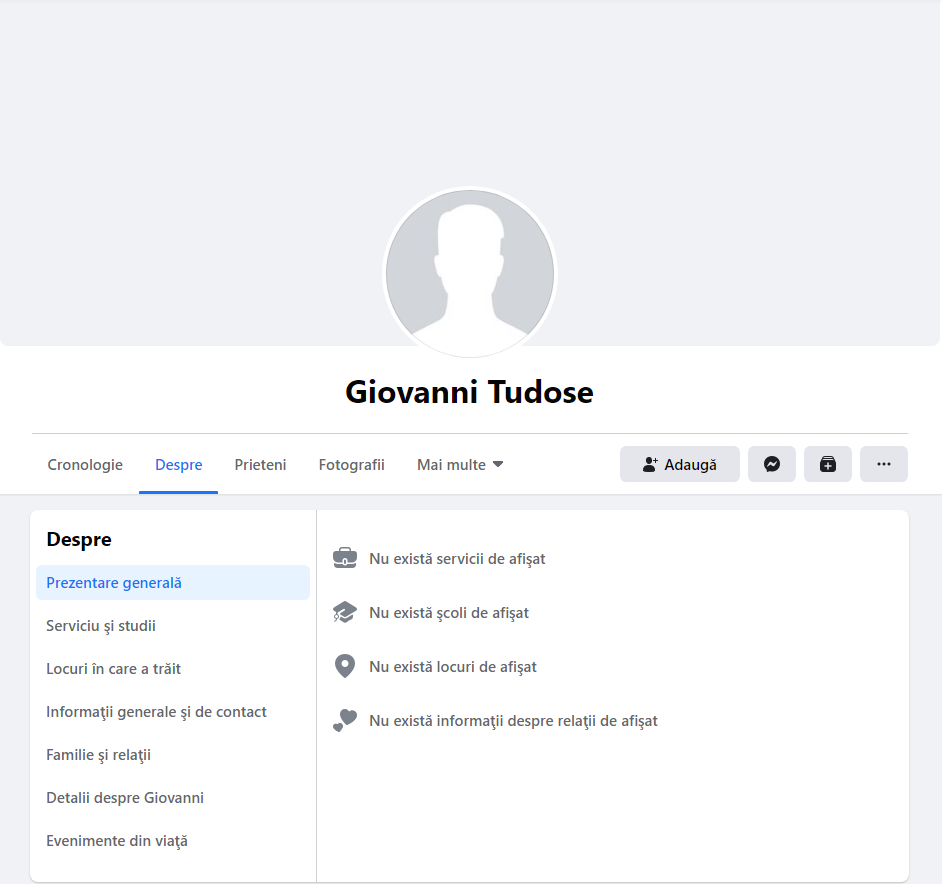Open Locuri în care a trăit
The height and width of the screenshot is (884, 942).
(173, 668)
